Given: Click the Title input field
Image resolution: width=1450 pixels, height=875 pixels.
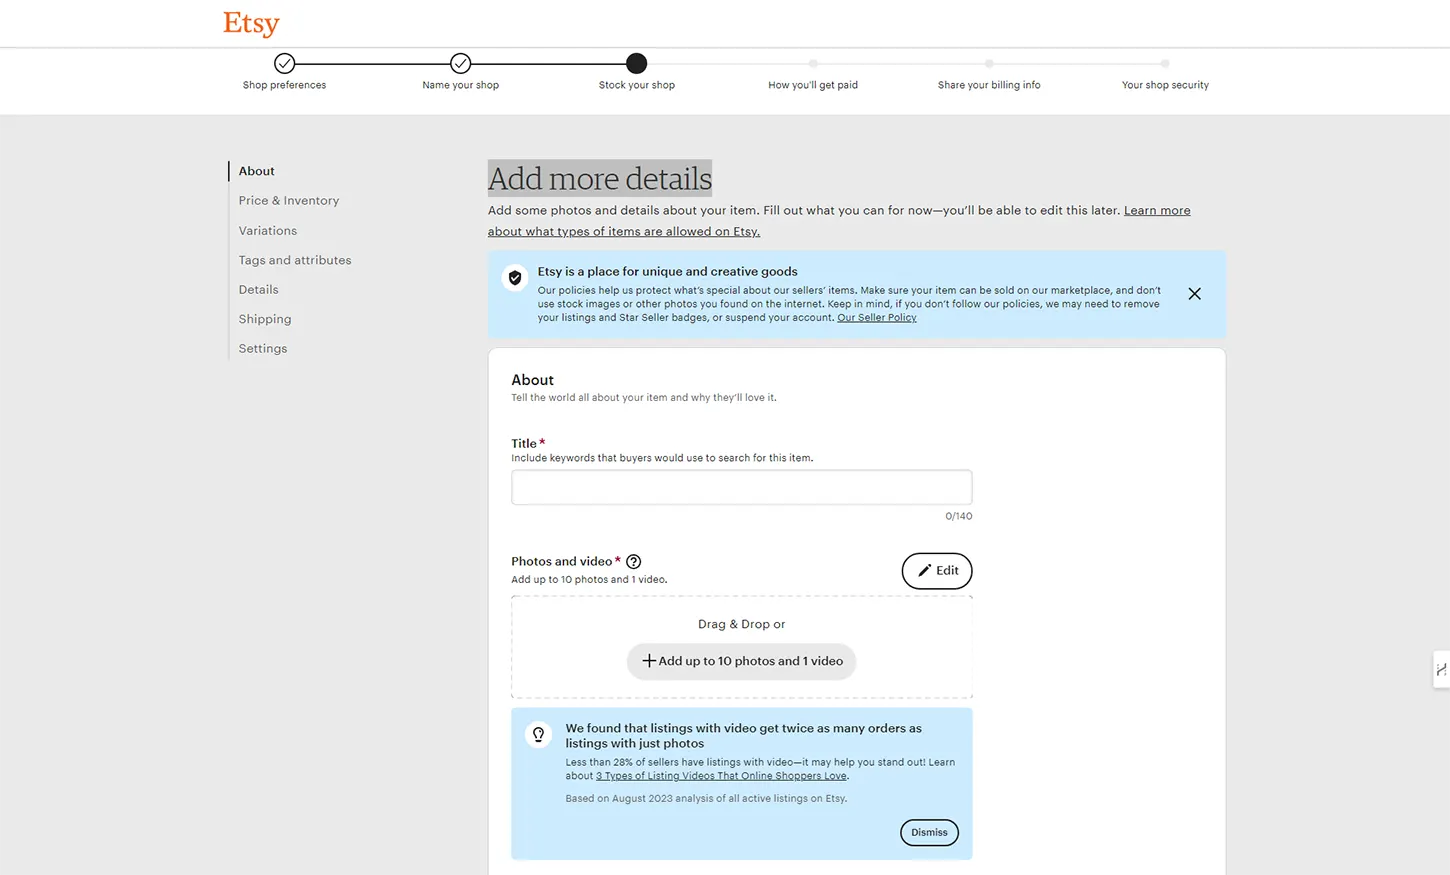Looking at the screenshot, I should pyautogui.click(x=741, y=487).
